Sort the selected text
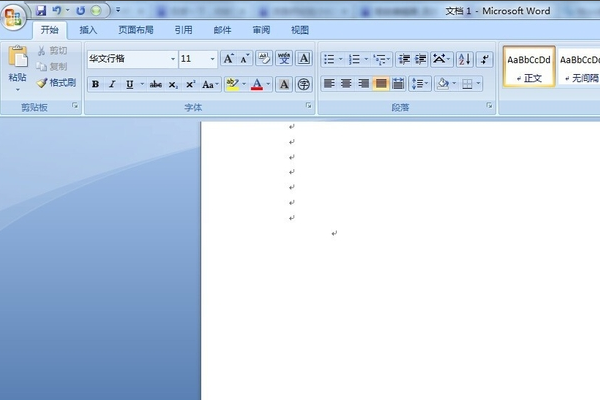The image size is (600, 400). 465,59
